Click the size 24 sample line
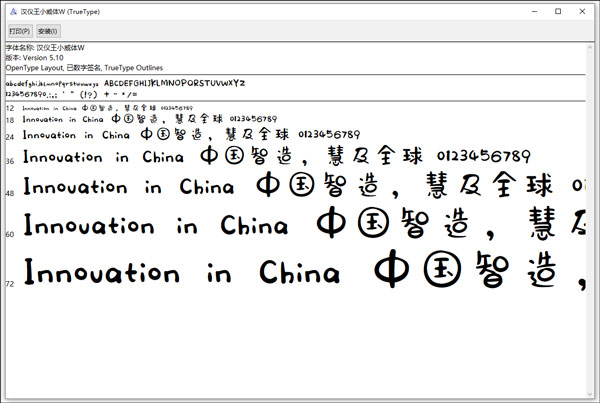Screen dimensions: 600x403 [191, 135]
